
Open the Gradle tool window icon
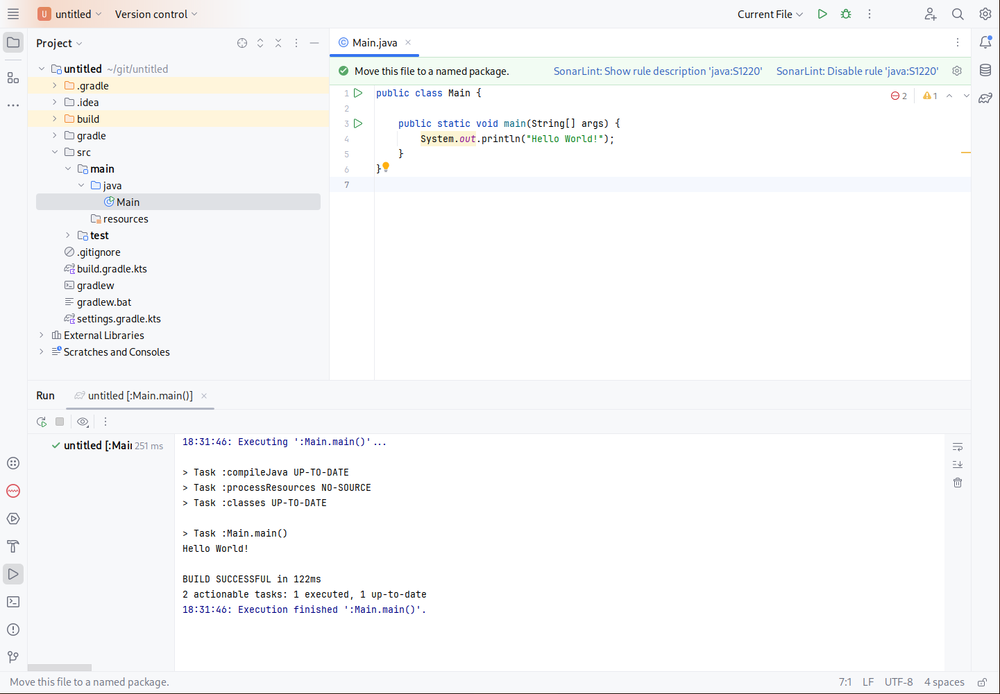coord(985,98)
